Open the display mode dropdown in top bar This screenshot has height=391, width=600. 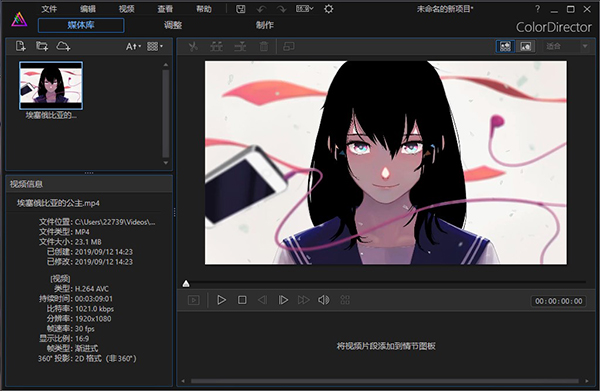click(305, 8)
